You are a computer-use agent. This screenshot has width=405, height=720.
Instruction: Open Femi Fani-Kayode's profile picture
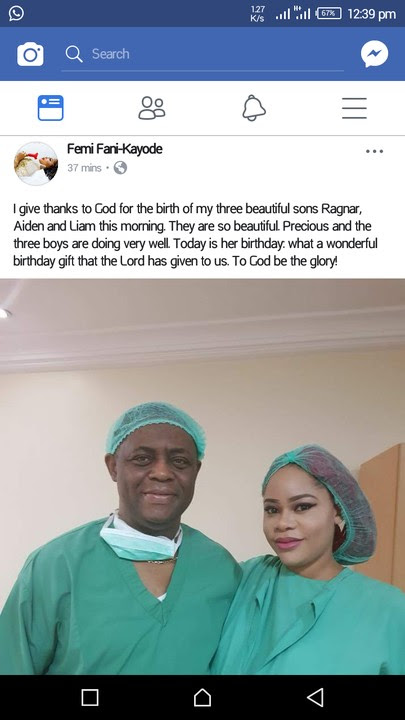pyautogui.click(x=36, y=163)
